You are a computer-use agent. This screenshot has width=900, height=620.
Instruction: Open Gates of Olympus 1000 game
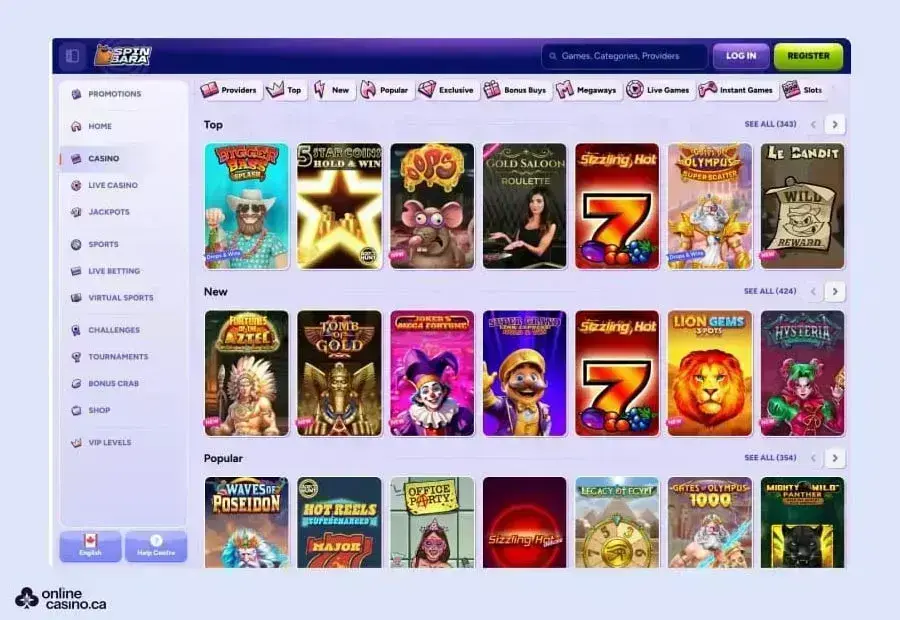pyautogui.click(x=710, y=522)
